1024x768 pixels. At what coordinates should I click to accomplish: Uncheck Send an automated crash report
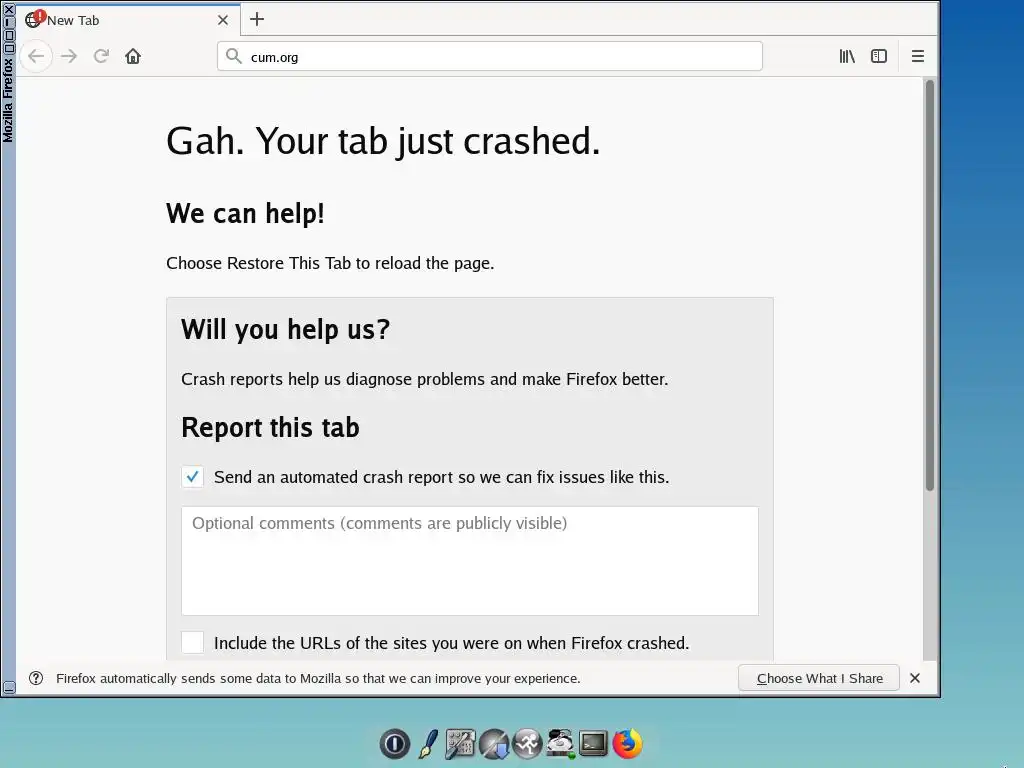(x=193, y=477)
